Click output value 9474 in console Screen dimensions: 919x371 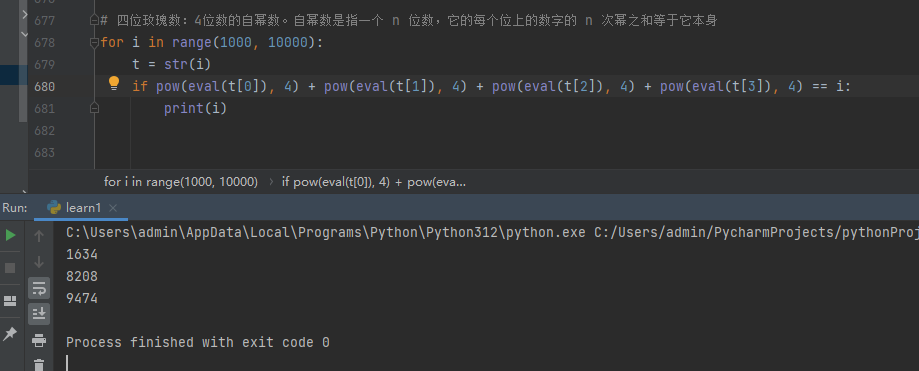(82, 298)
